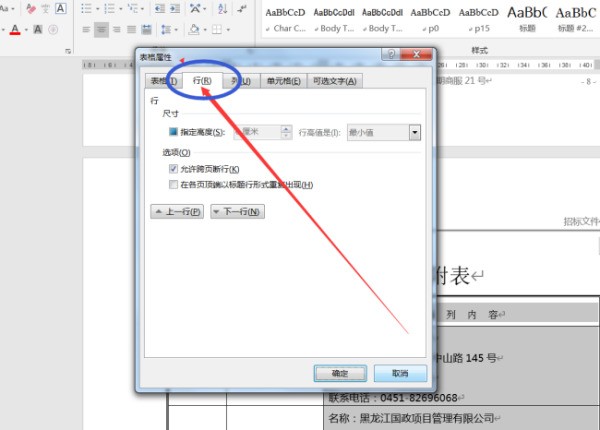Image resolution: width=600 pixels, height=430 pixels.
Task: Center align the text
Action: point(101,29)
